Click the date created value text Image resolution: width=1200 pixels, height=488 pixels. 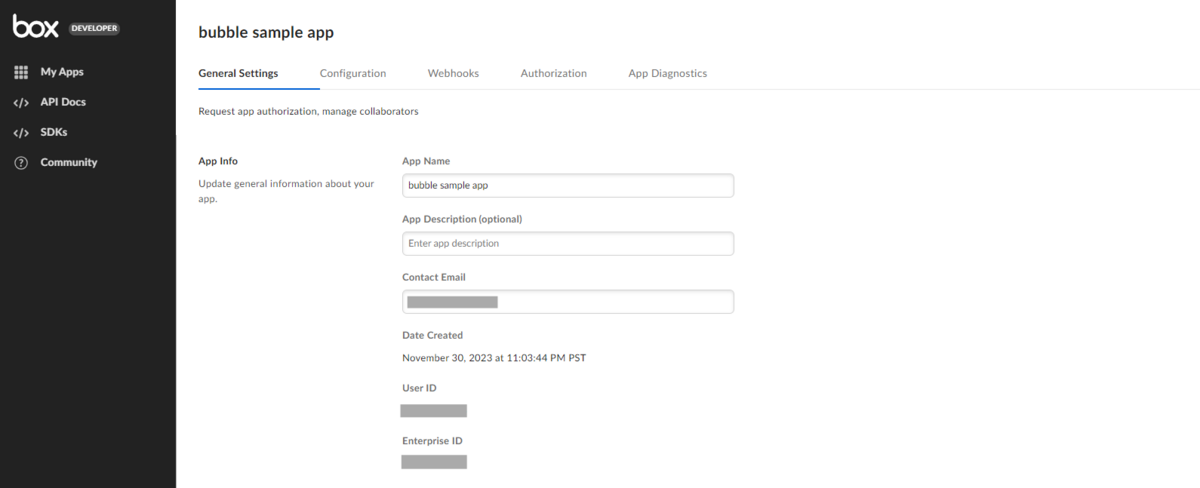[494, 357]
